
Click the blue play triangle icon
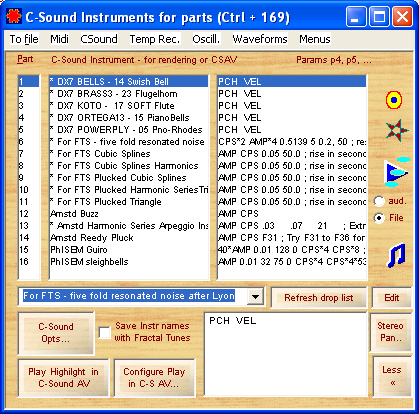coord(396,172)
